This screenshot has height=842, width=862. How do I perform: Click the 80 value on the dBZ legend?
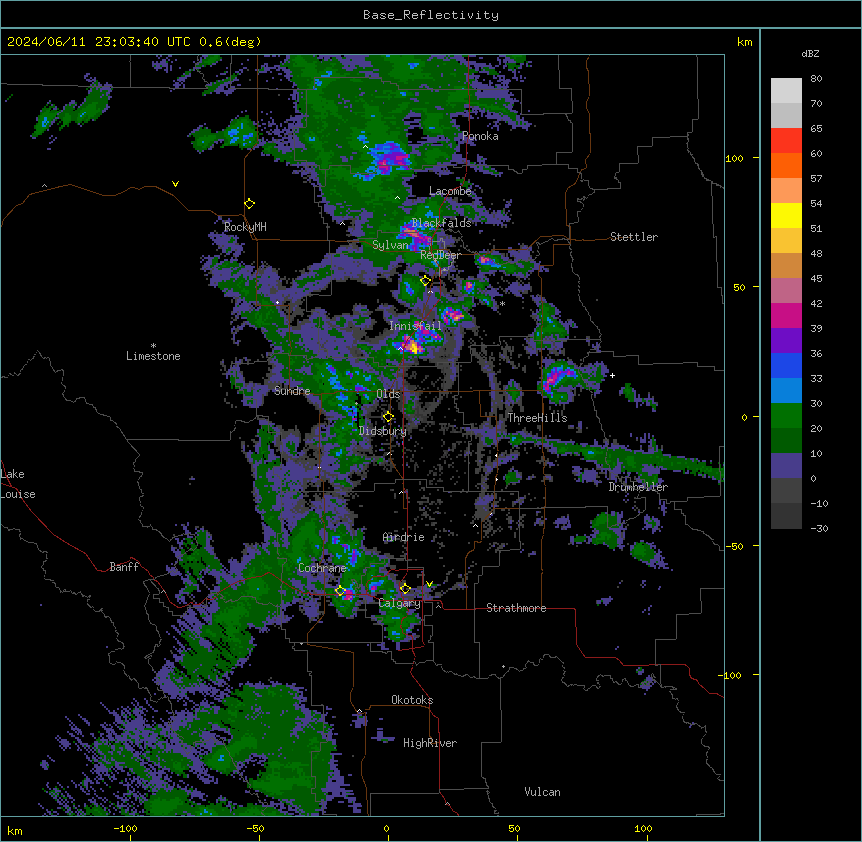(816, 79)
